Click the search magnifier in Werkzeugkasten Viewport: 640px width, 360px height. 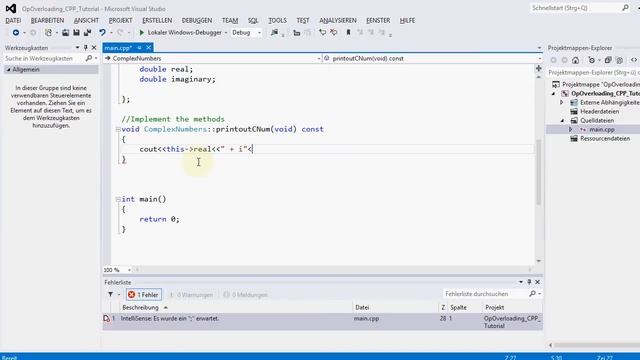(x=89, y=58)
